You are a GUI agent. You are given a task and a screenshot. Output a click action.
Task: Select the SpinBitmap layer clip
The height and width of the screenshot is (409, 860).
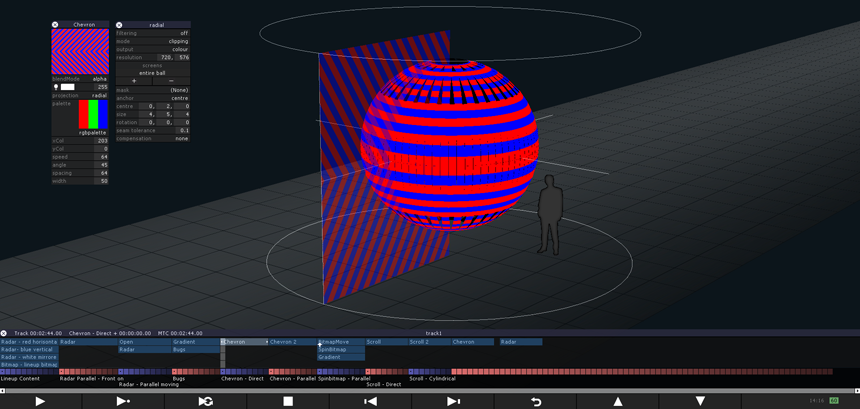pyautogui.click(x=341, y=349)
